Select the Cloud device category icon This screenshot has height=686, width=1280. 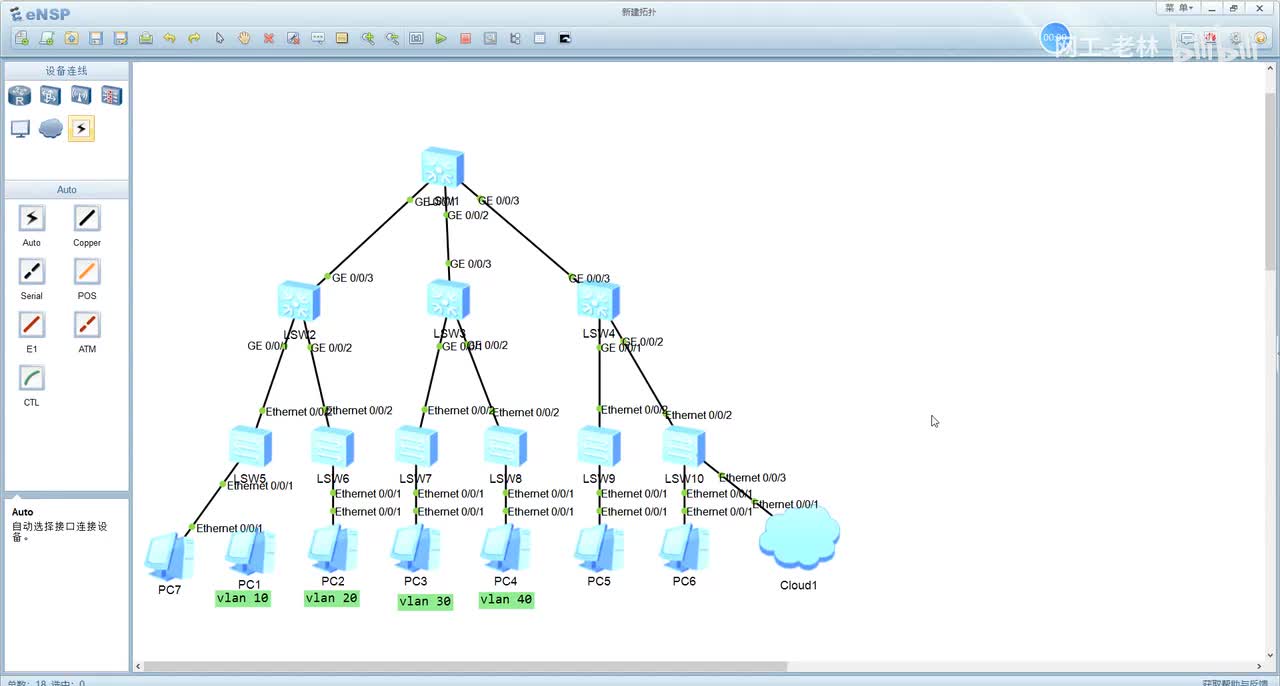(x=51, y=129)
